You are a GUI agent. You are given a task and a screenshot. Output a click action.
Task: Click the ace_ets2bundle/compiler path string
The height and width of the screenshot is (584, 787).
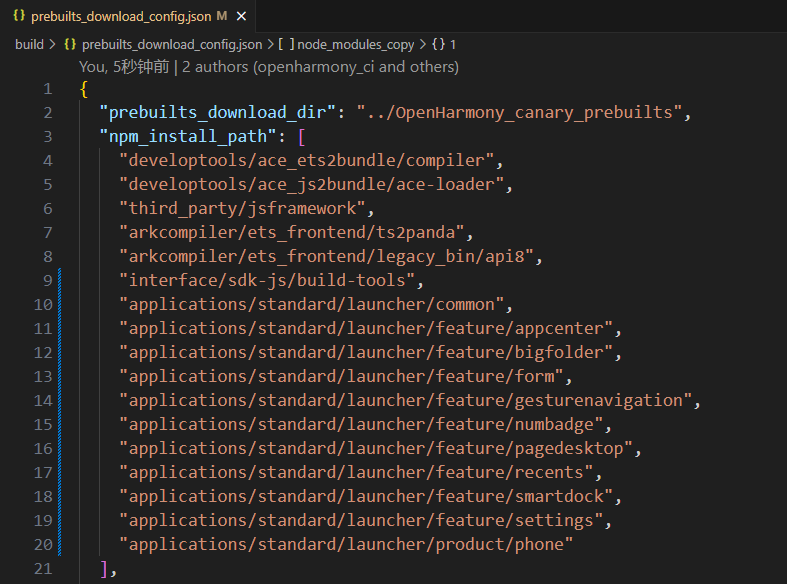click(306, 161)
